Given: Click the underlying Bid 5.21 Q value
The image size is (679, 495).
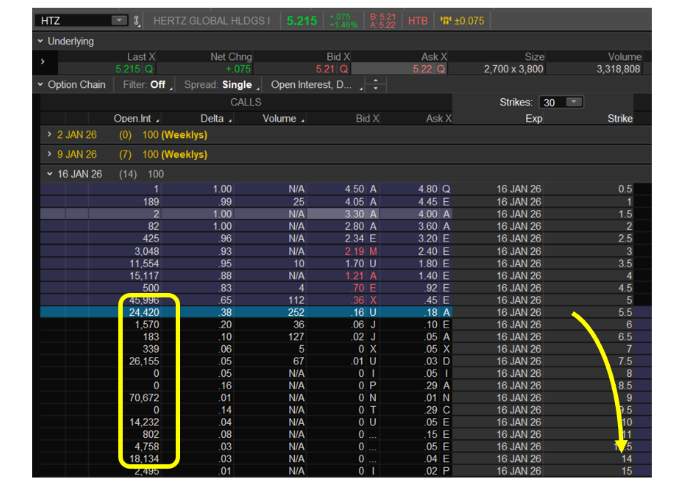Looking at the screenshot, I should (x=332, y=69).
